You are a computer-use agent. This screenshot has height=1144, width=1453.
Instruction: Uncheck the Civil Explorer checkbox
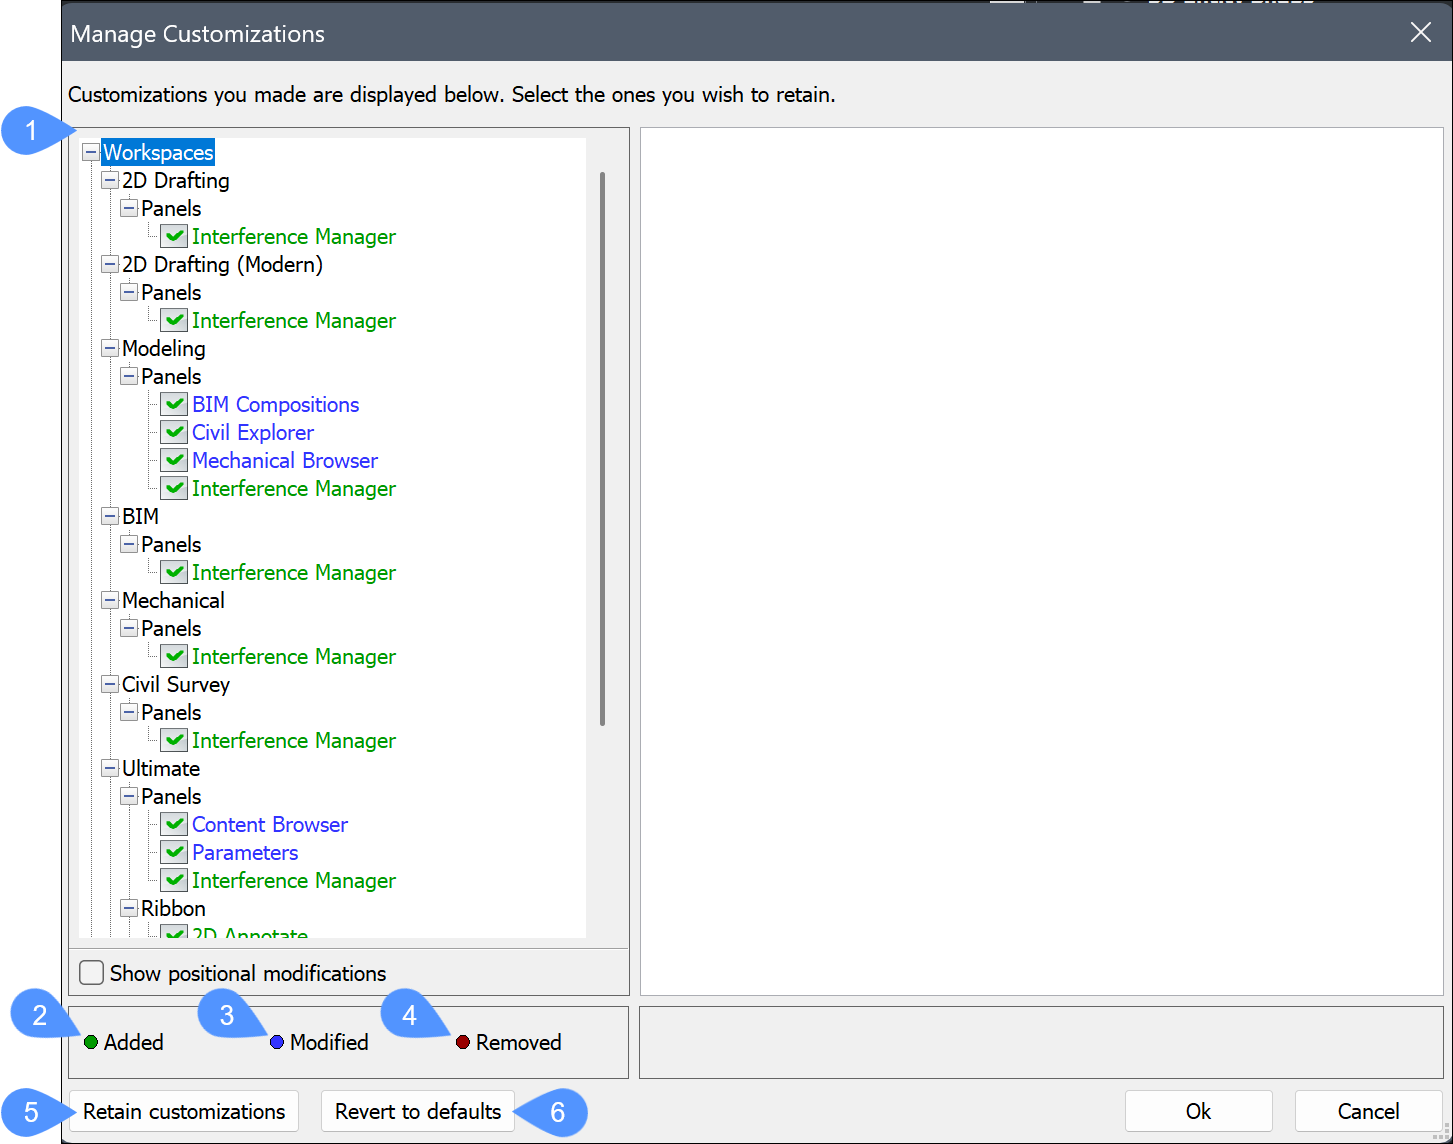click(x=175, y=432)
